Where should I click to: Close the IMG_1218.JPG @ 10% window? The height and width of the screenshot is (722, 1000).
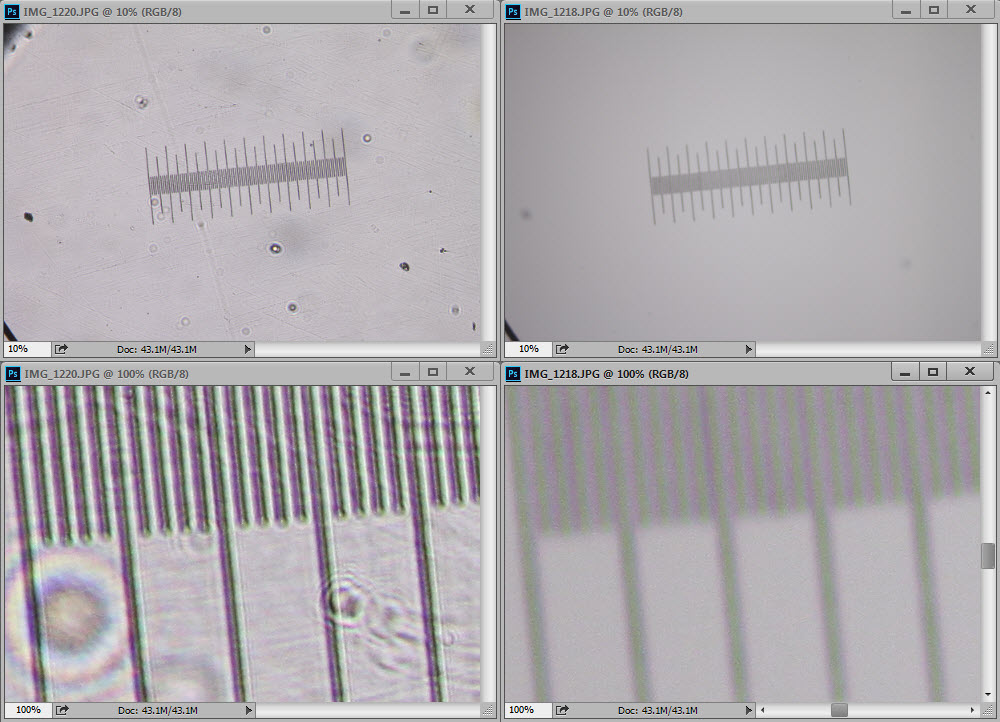(971, 10)
